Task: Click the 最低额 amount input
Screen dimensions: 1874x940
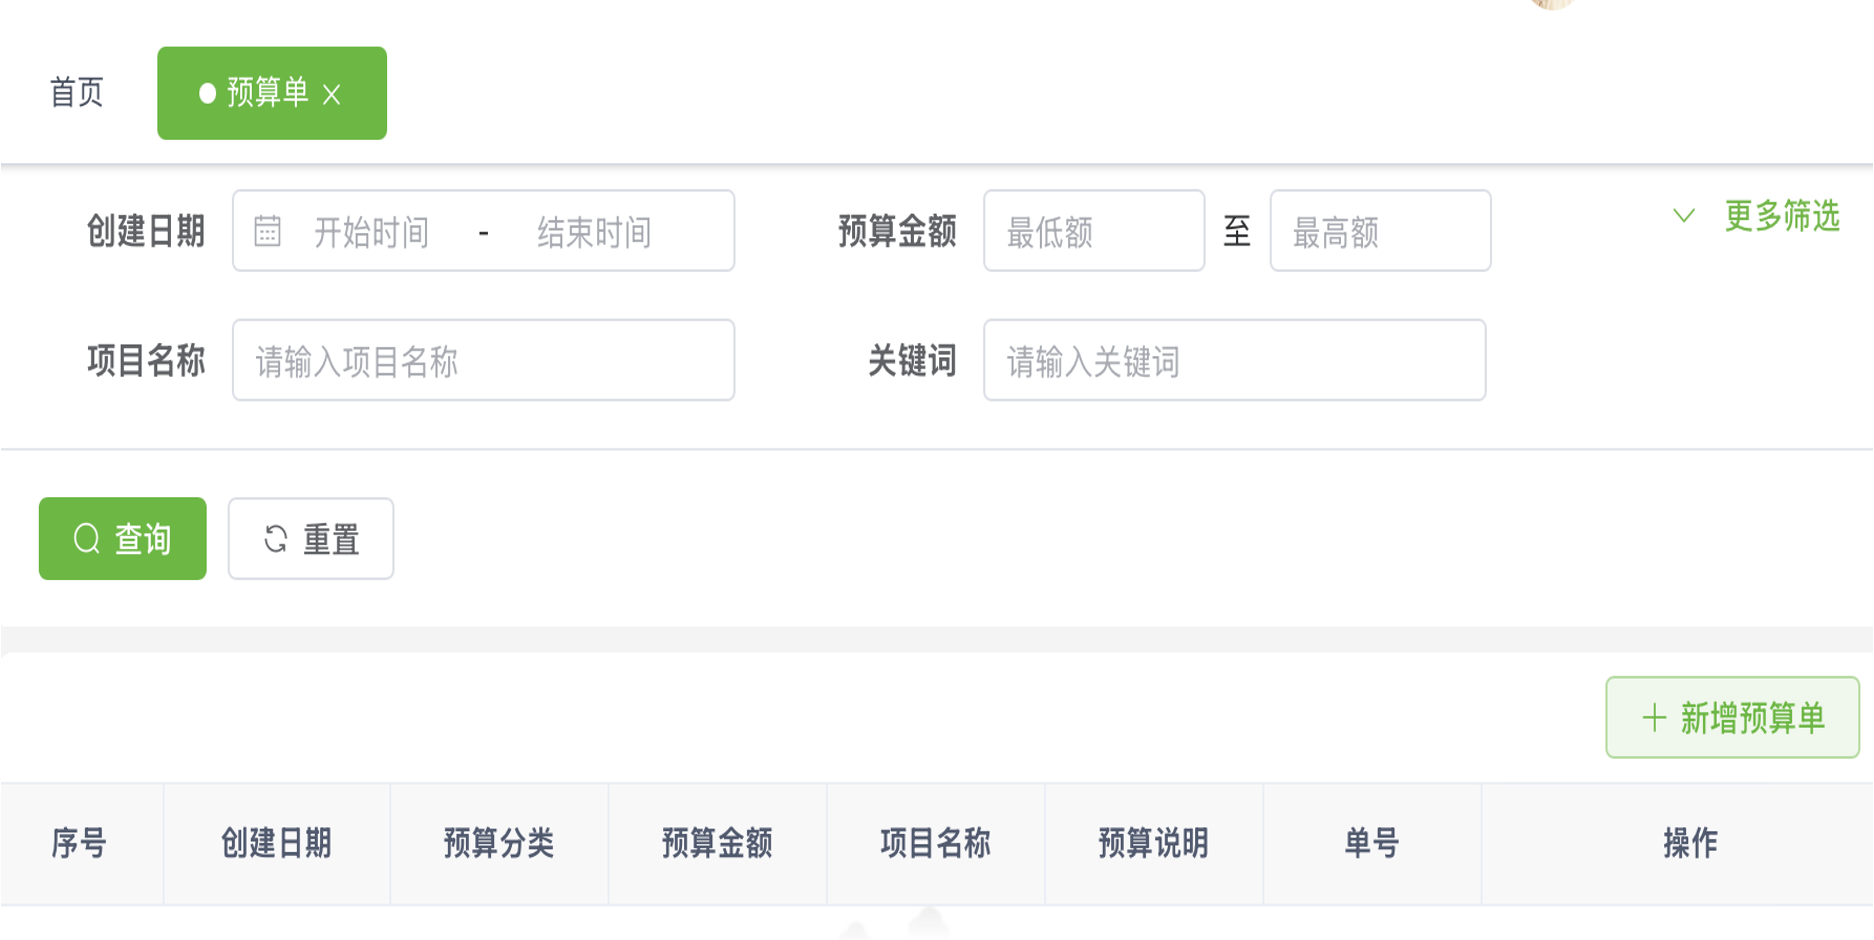Action: point(1093,231)
